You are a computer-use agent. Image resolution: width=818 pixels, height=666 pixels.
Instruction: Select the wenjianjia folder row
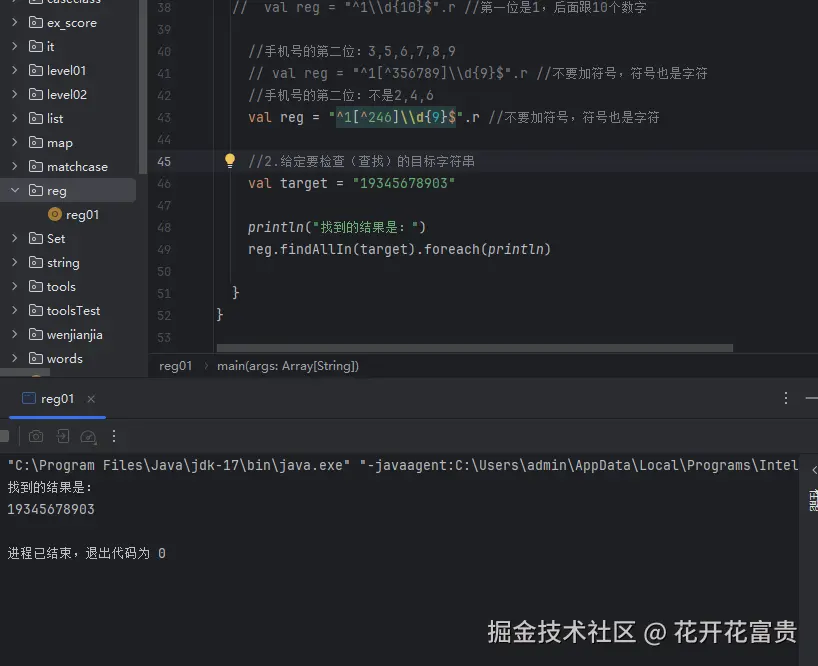(x=68, y=334)
